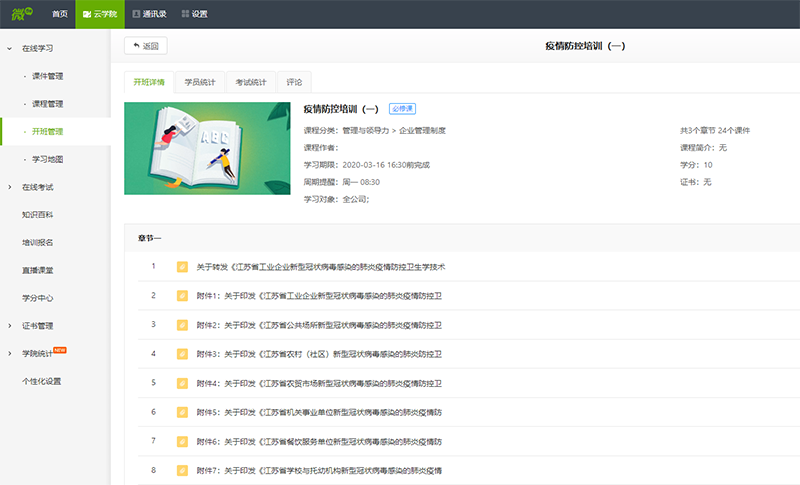This screenshot has width=800, height=485.
Task: Click the file icon of 附件1 row
Action: pos(182,296)
